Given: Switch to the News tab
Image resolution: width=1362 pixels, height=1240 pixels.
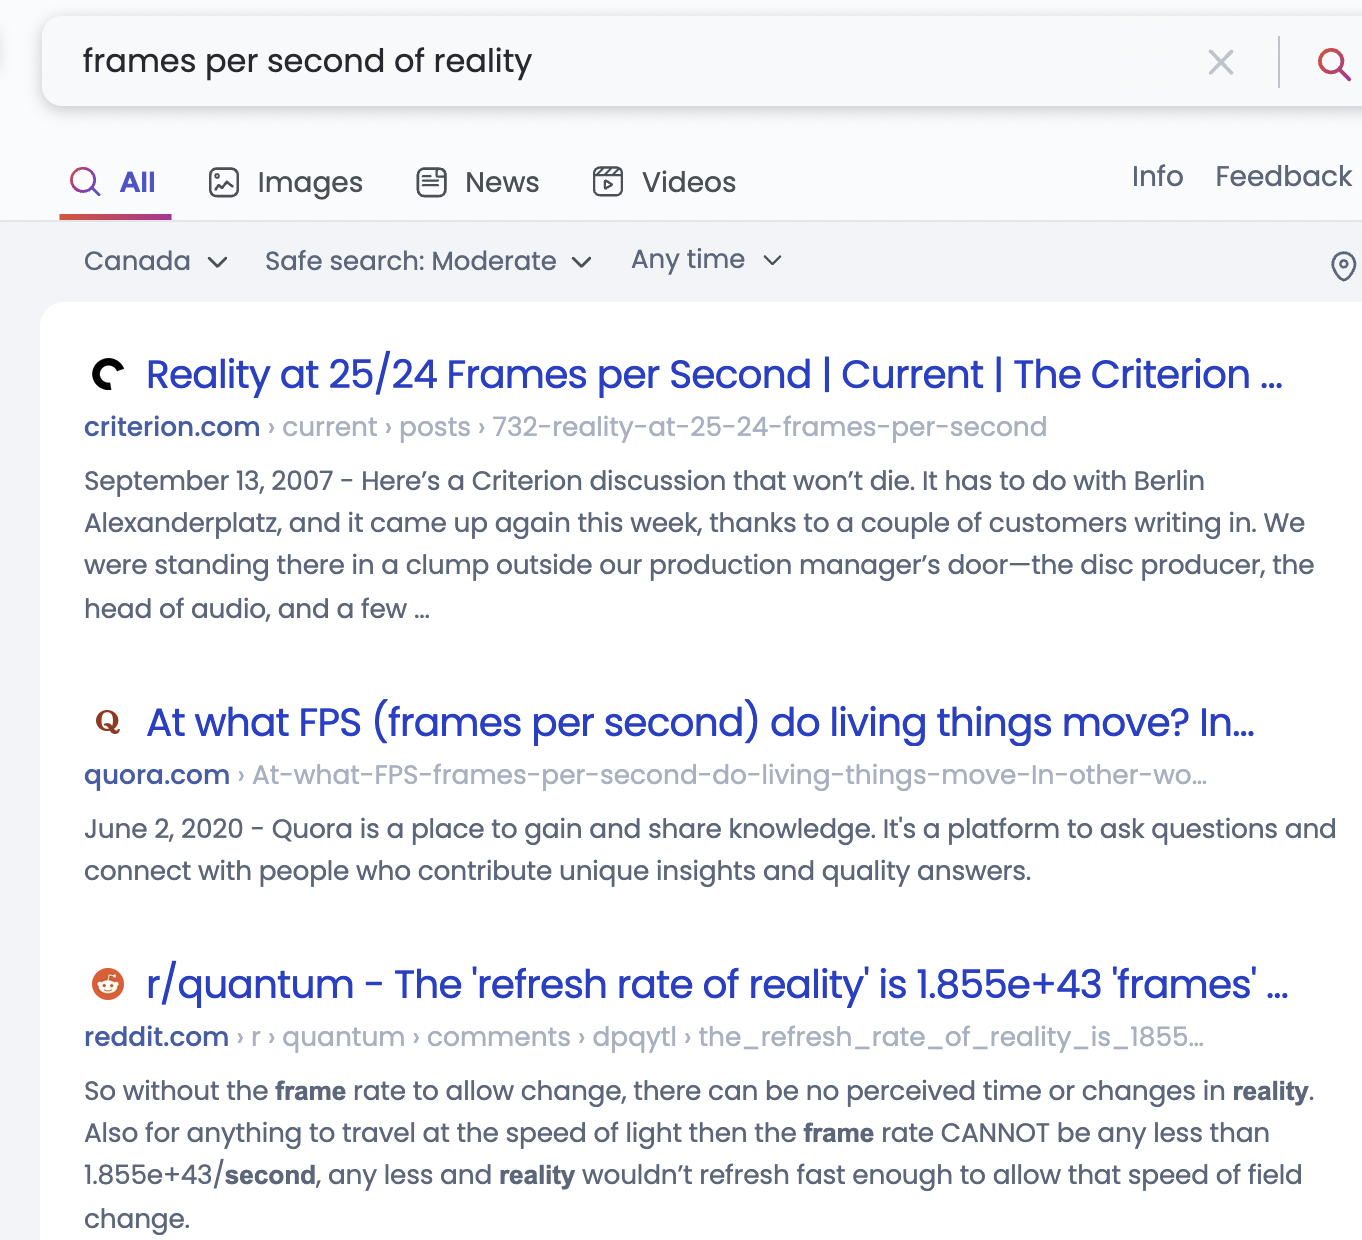Looking at the screenshot, I should click(x=478, y=182).
